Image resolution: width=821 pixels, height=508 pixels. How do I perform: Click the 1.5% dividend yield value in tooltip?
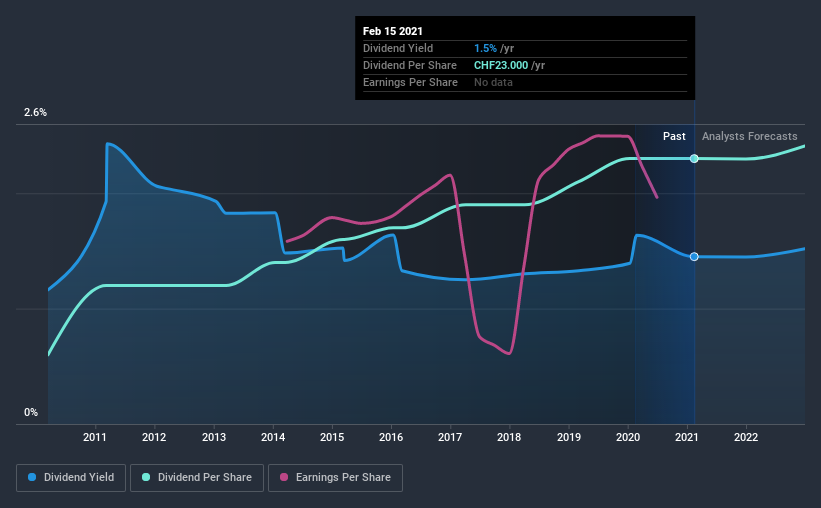485,48
